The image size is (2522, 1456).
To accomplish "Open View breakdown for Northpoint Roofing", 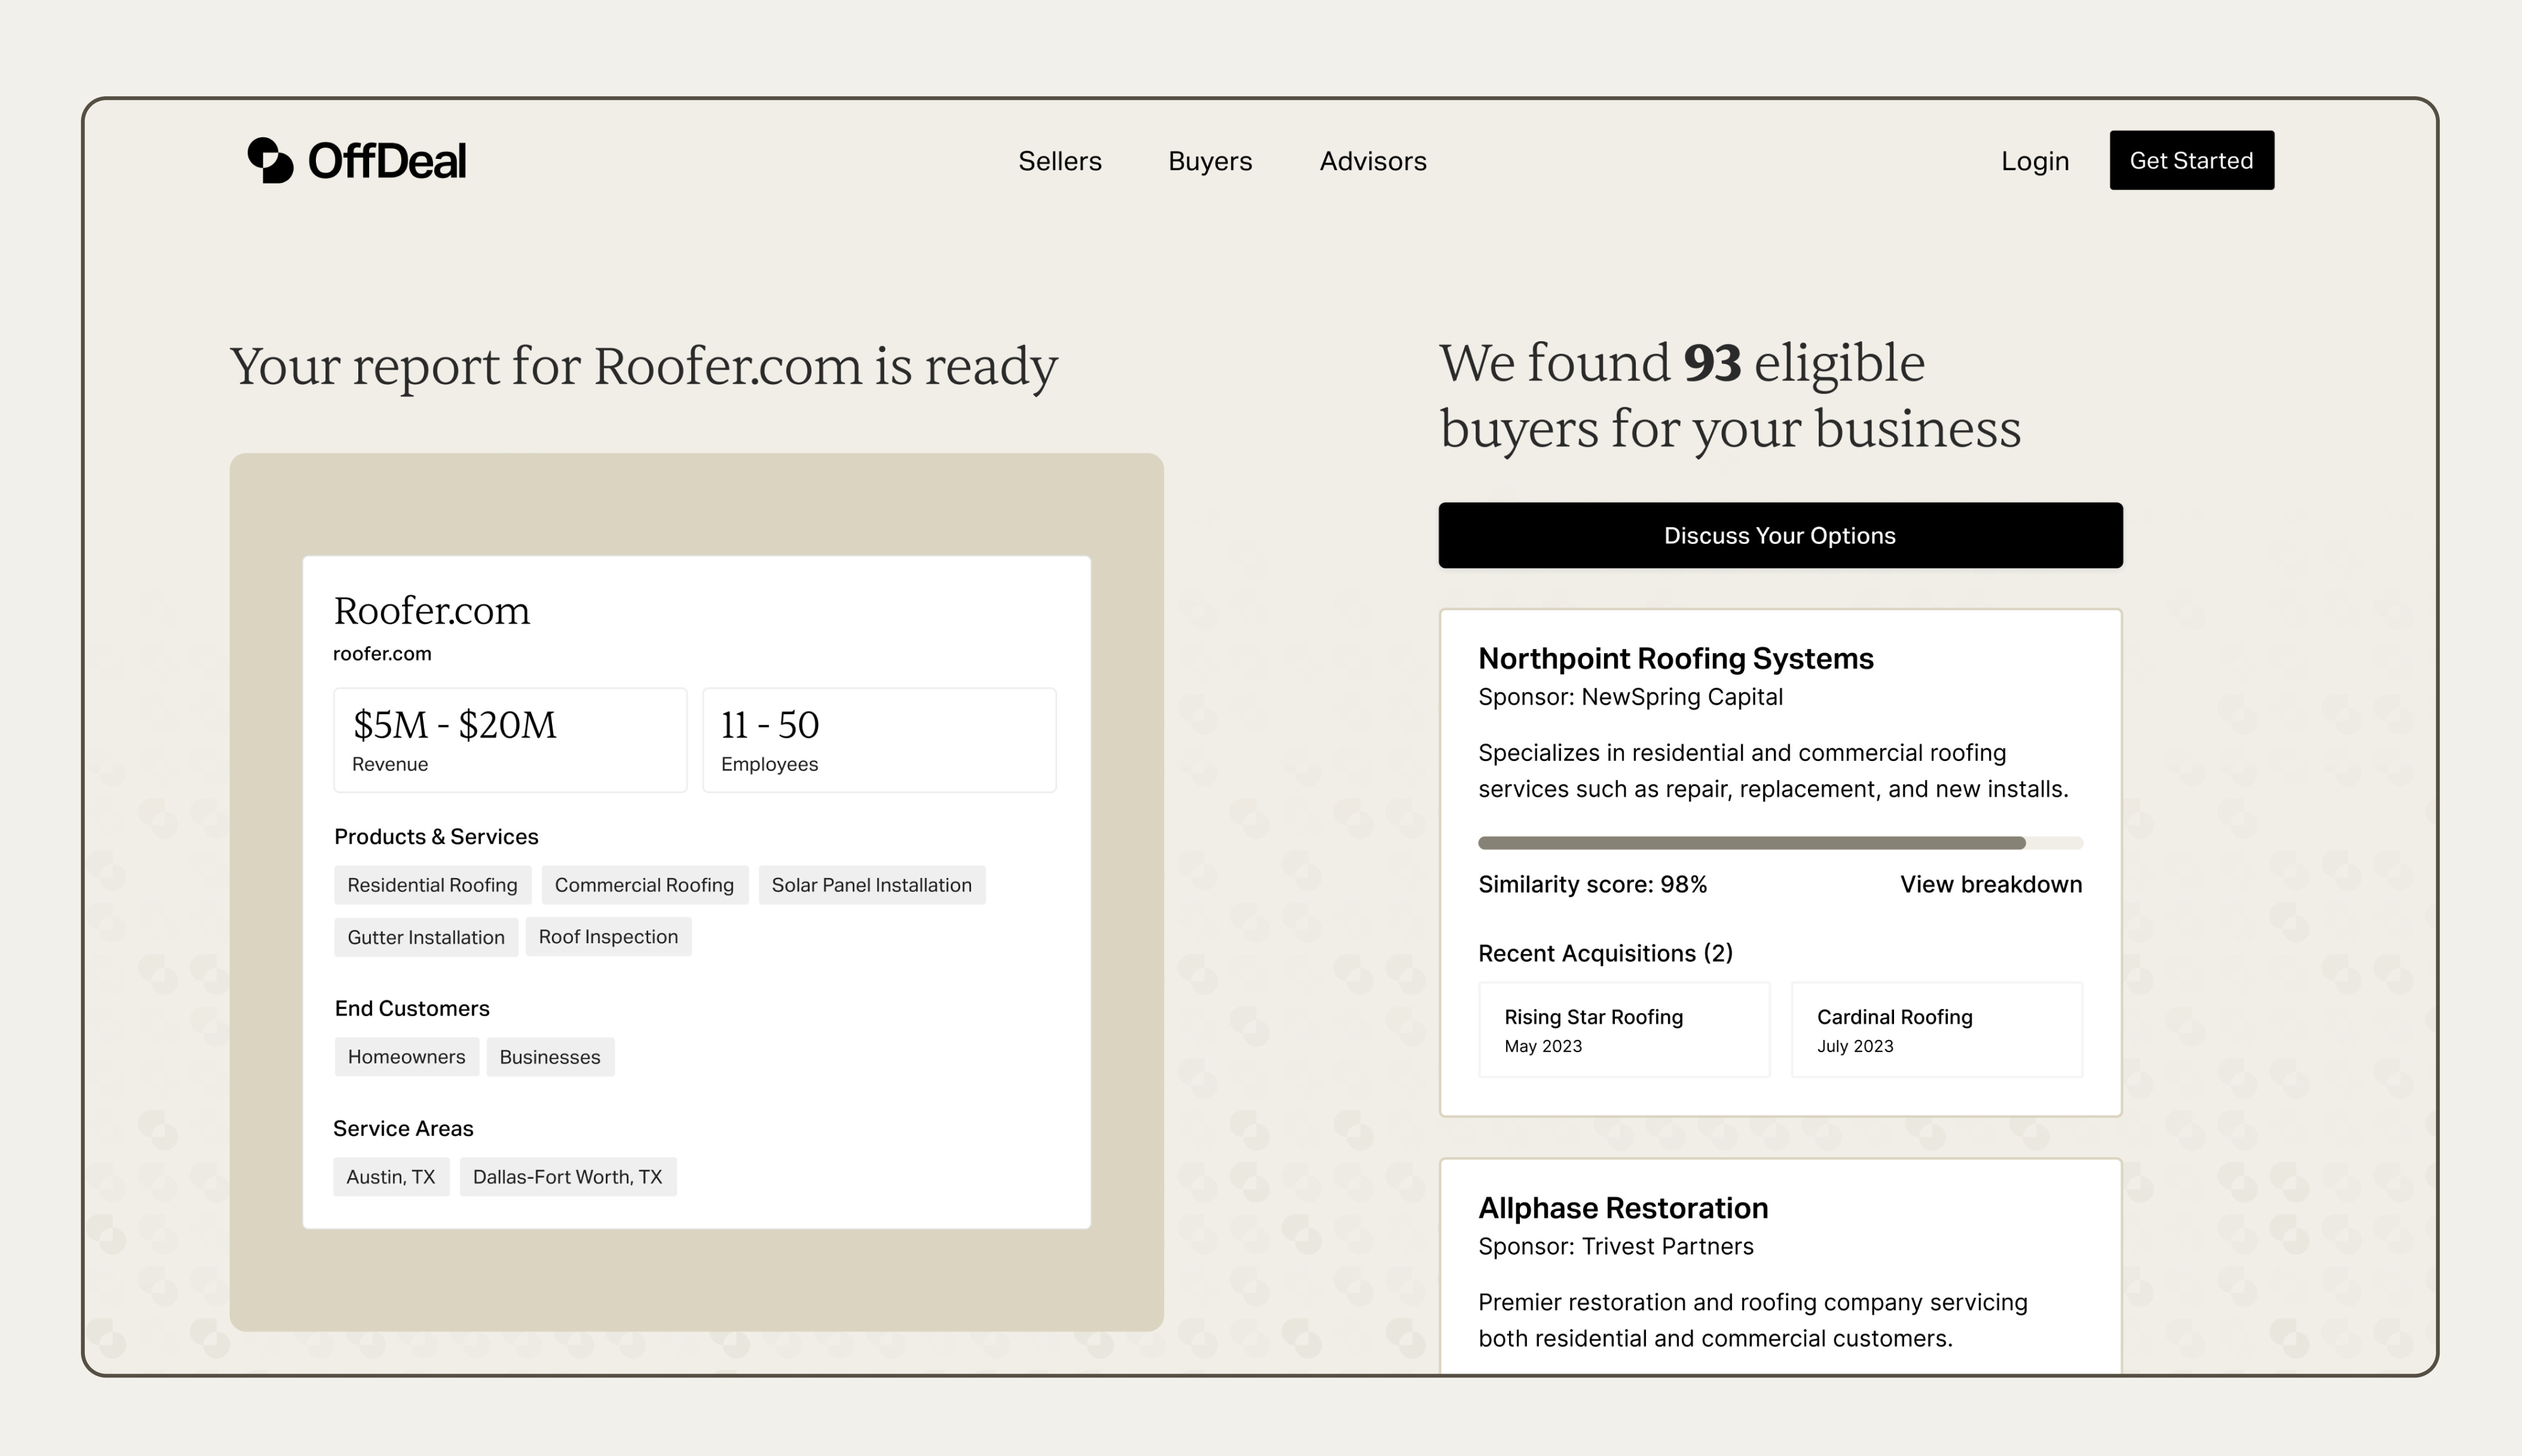I will pyautogui.click(x=1991, y=884).
